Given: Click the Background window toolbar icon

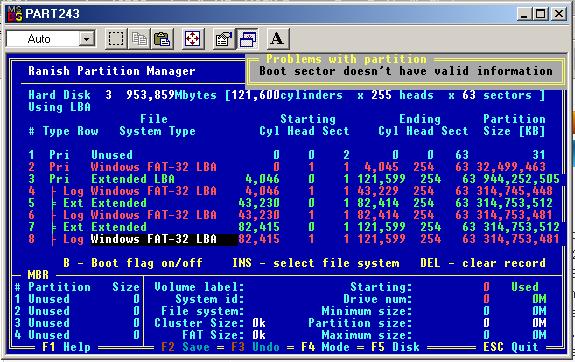Looking at the screenshot, I should tap(247, 39).
